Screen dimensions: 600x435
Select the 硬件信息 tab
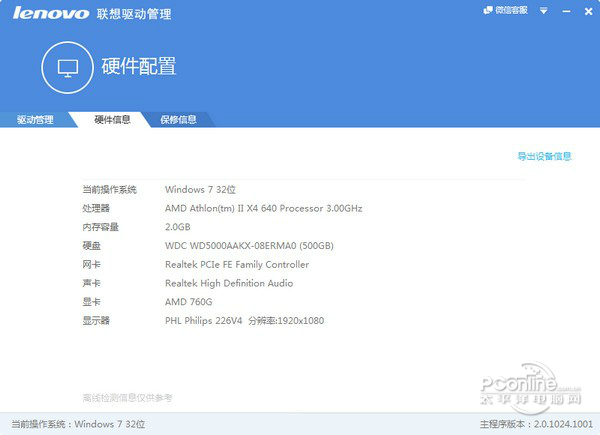[x=112, y=120]
